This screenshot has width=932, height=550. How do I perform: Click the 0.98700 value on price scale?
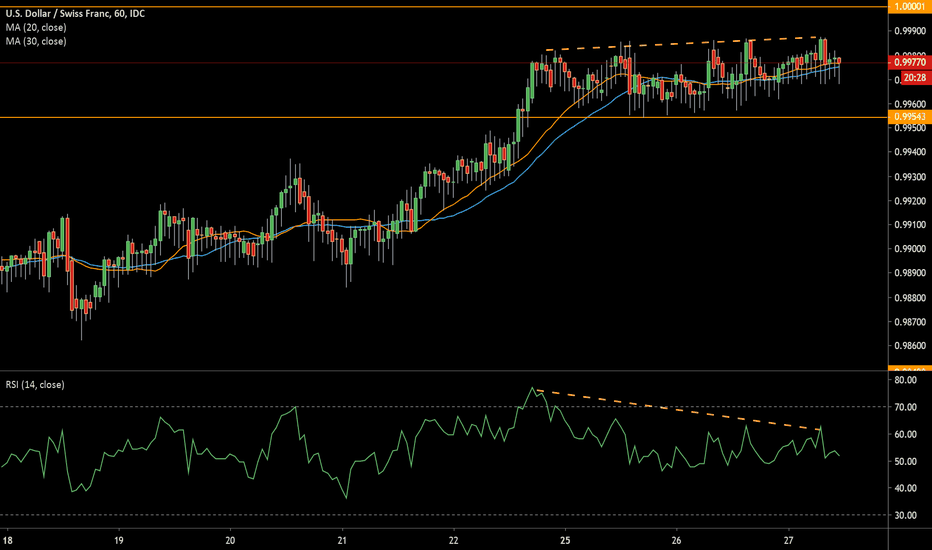click(x=909, y=322)
